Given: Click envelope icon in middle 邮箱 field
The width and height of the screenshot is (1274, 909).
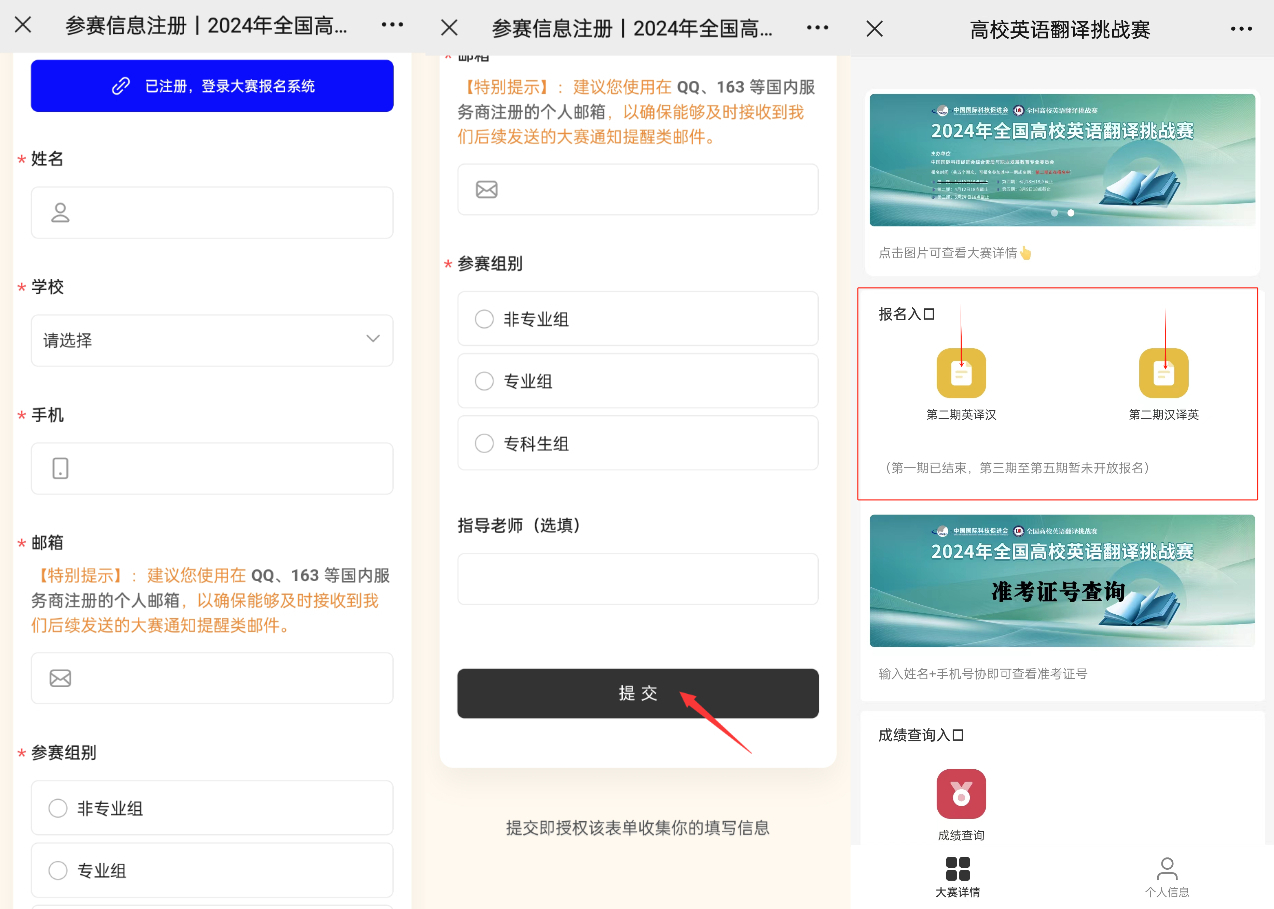Looking at the screenshot, I should coord(487,190).
